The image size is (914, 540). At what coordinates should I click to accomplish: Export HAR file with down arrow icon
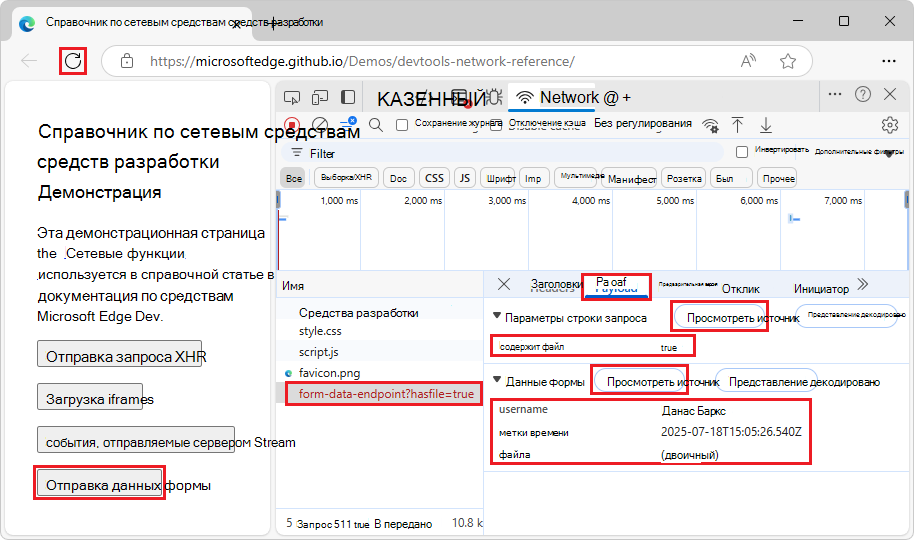[x=766, y=125]
